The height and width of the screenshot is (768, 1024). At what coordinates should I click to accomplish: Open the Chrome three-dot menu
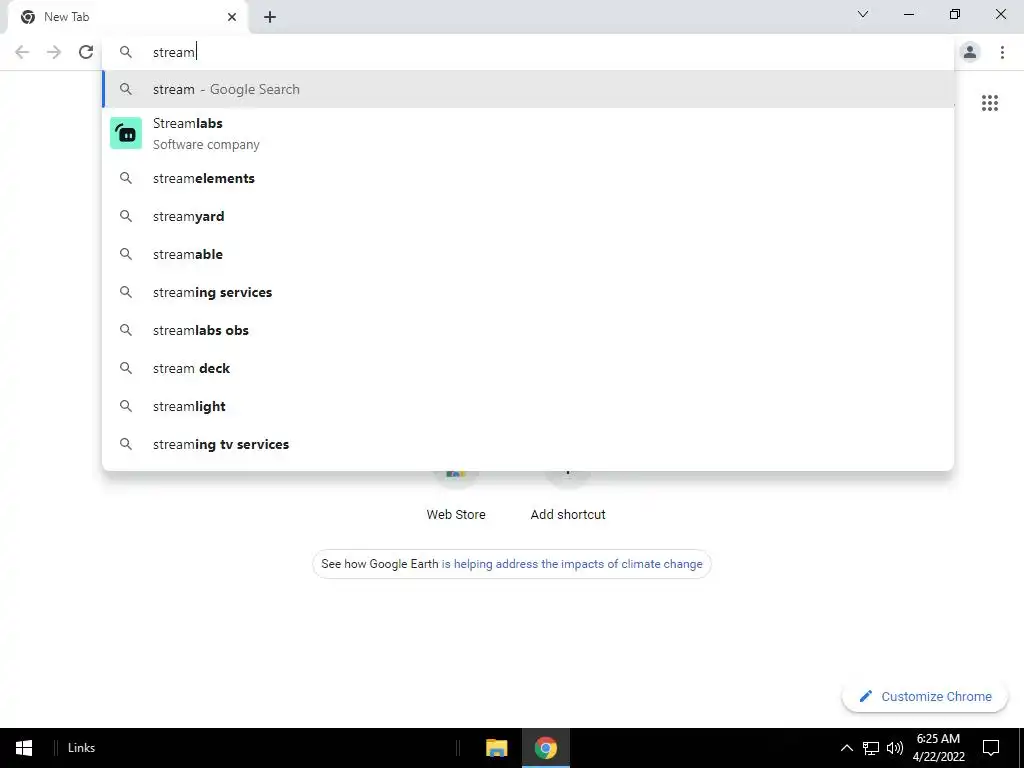(x=1002, y=52)
